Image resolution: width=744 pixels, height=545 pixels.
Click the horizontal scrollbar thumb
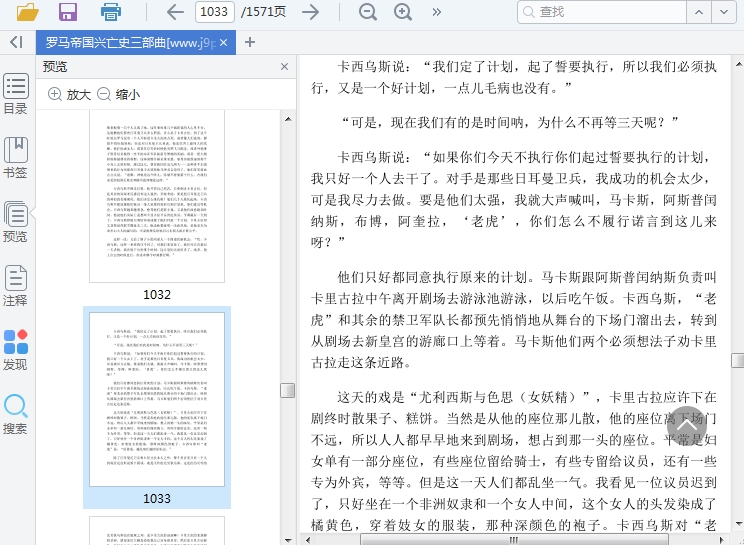tap(514, 540)
